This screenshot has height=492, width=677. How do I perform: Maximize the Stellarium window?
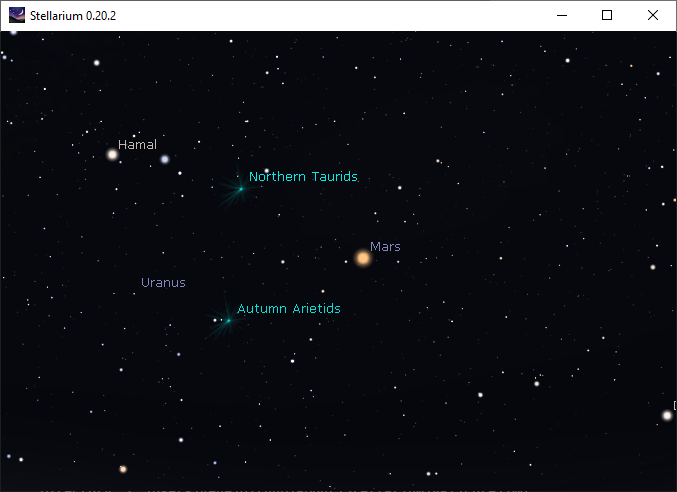607,15
